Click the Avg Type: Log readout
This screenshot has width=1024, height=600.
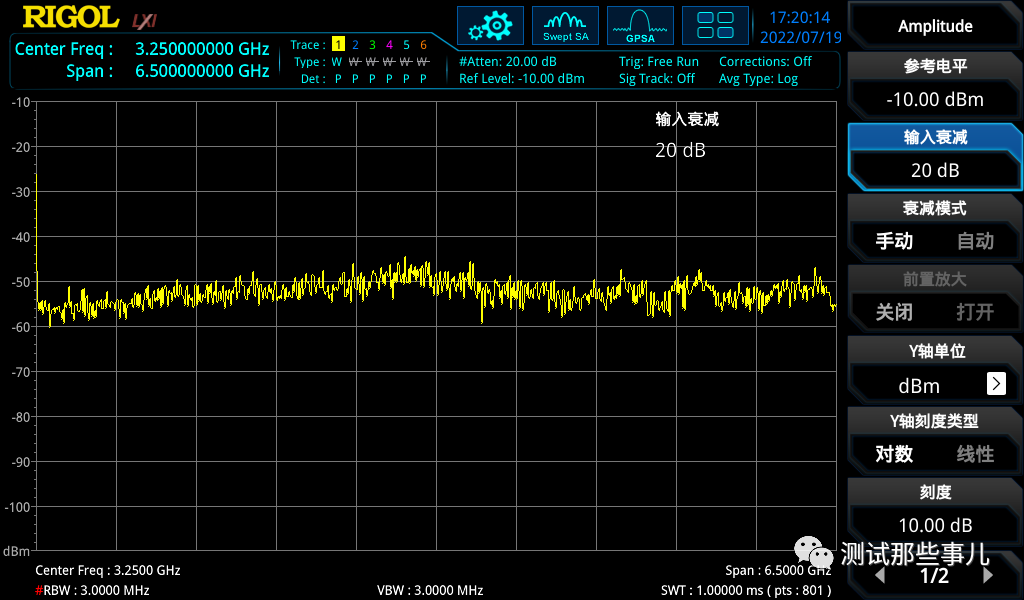(x=758, y=78)
